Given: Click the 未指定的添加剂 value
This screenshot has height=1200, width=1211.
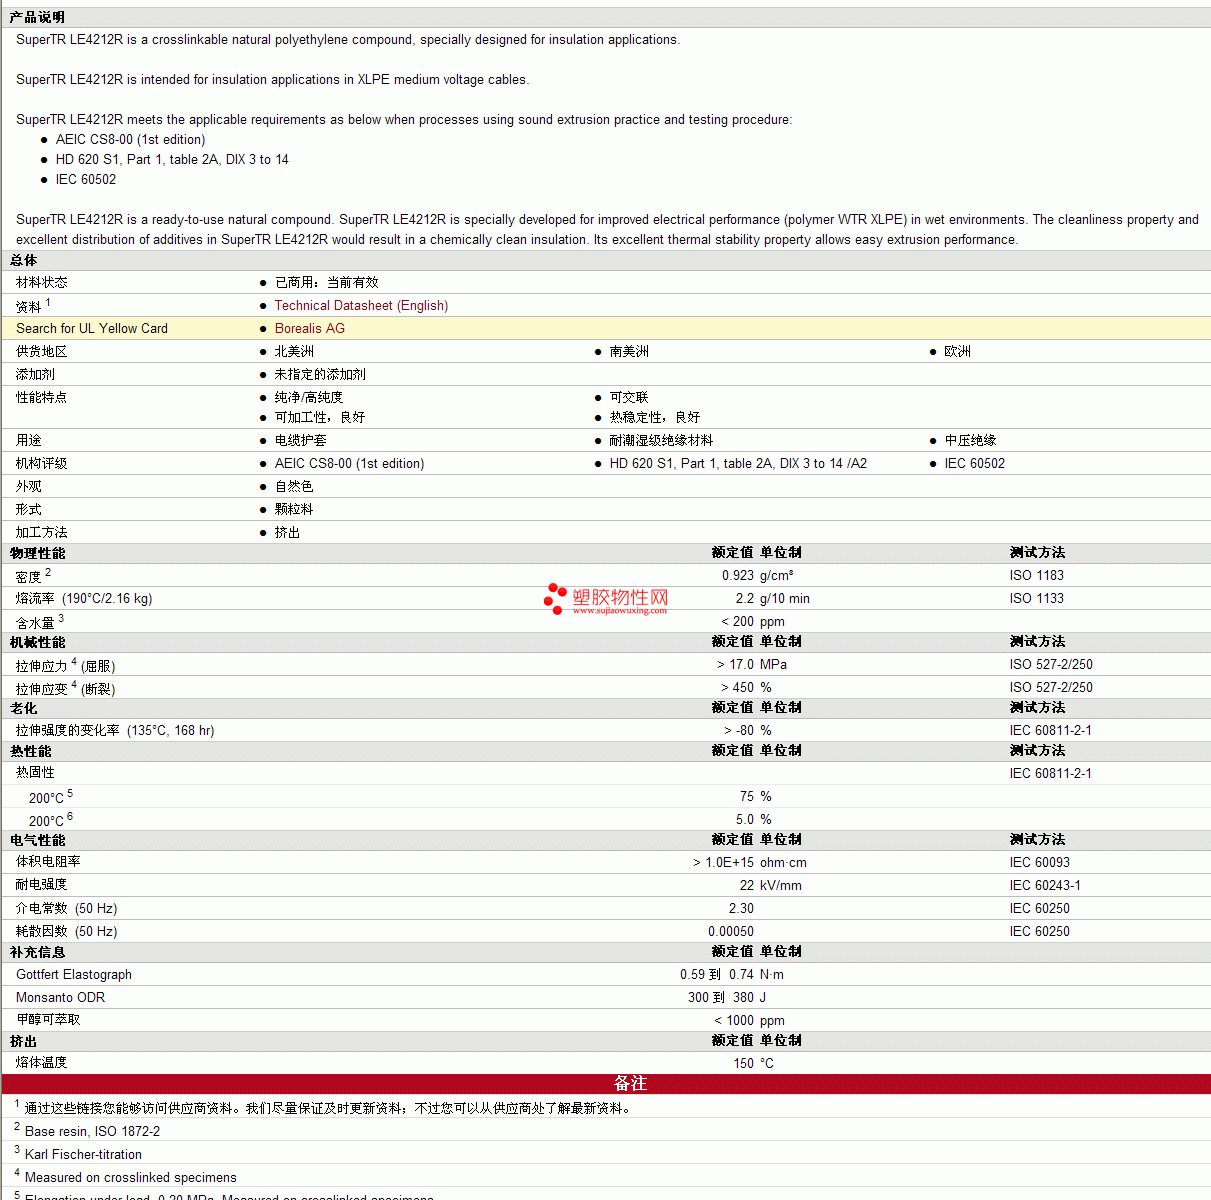Looking at the screenshot, I should (x=320, y=375).
